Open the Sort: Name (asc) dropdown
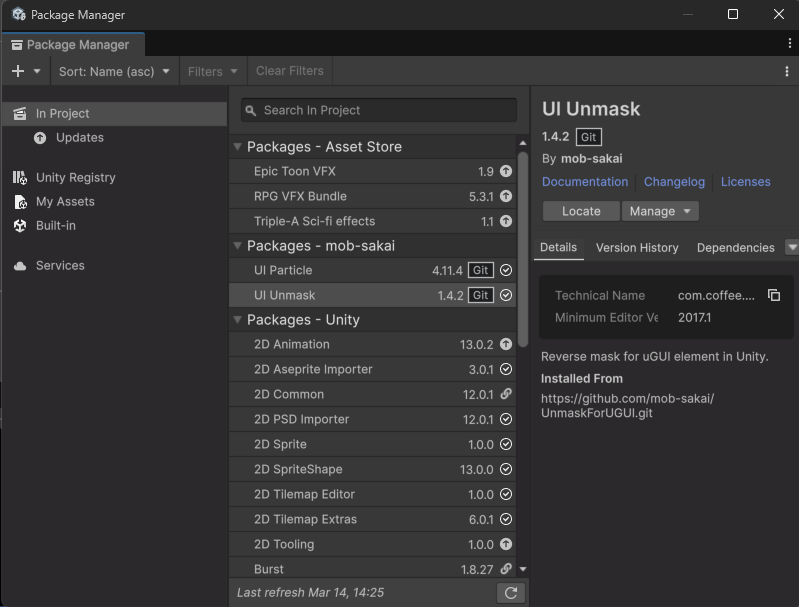 (x=114, y=71)
